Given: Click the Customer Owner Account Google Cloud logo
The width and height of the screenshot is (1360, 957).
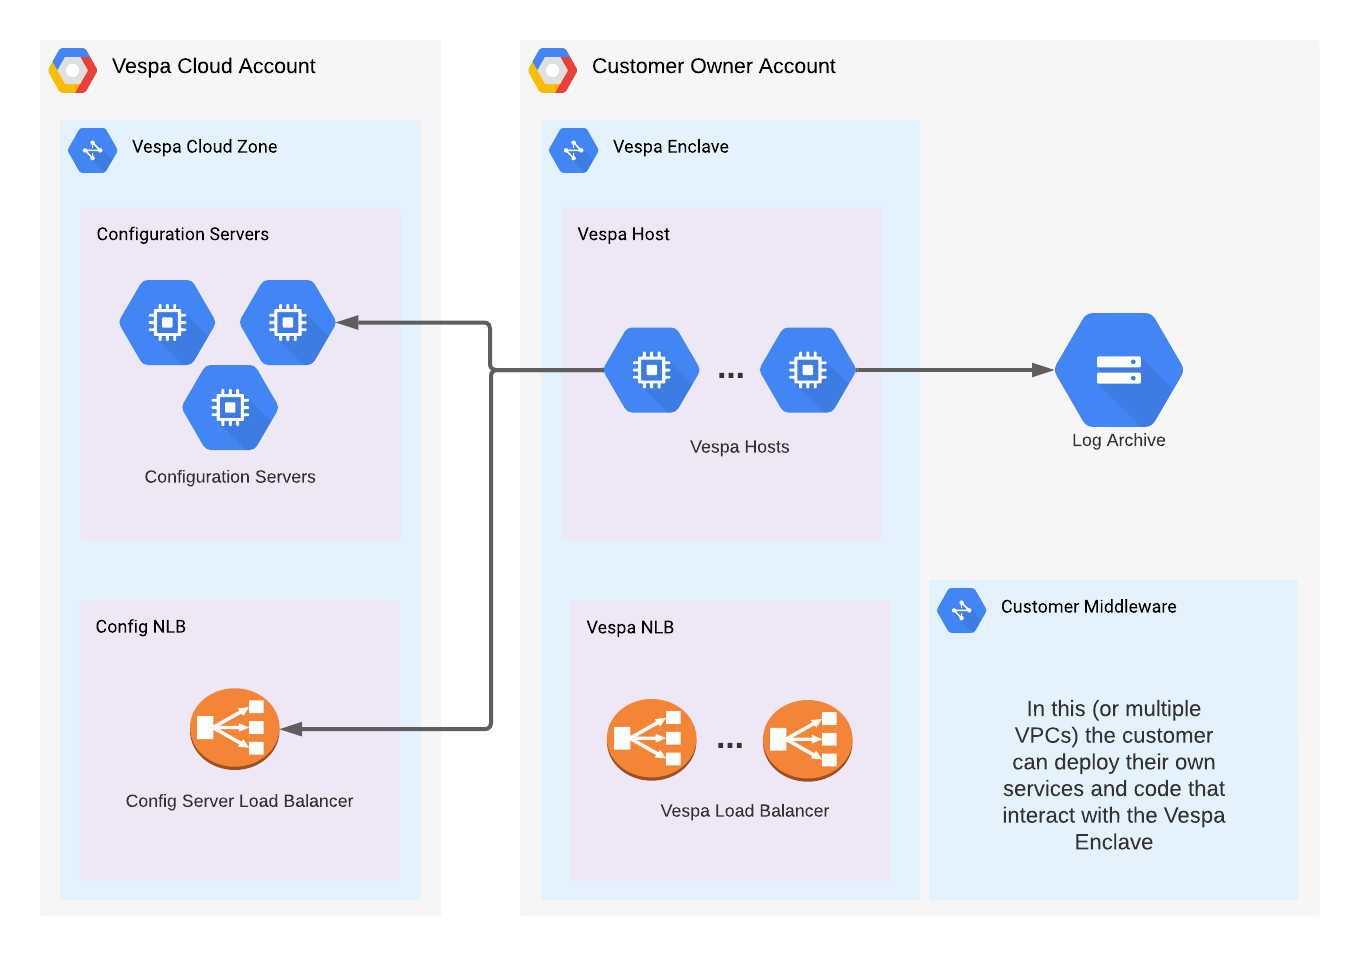Looking at the screenshot, I should [553, 70].
